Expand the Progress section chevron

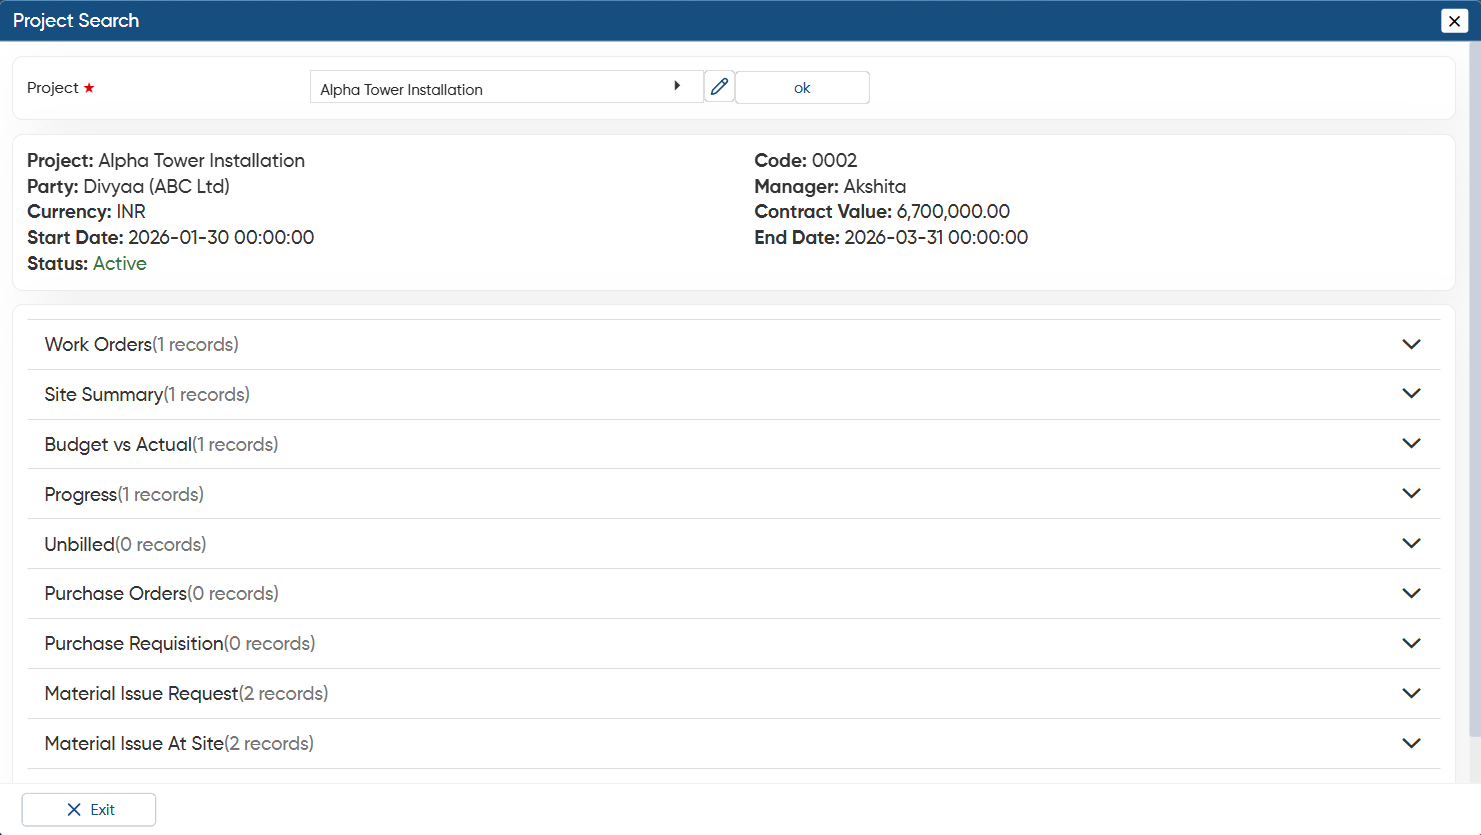(1411, 494)
